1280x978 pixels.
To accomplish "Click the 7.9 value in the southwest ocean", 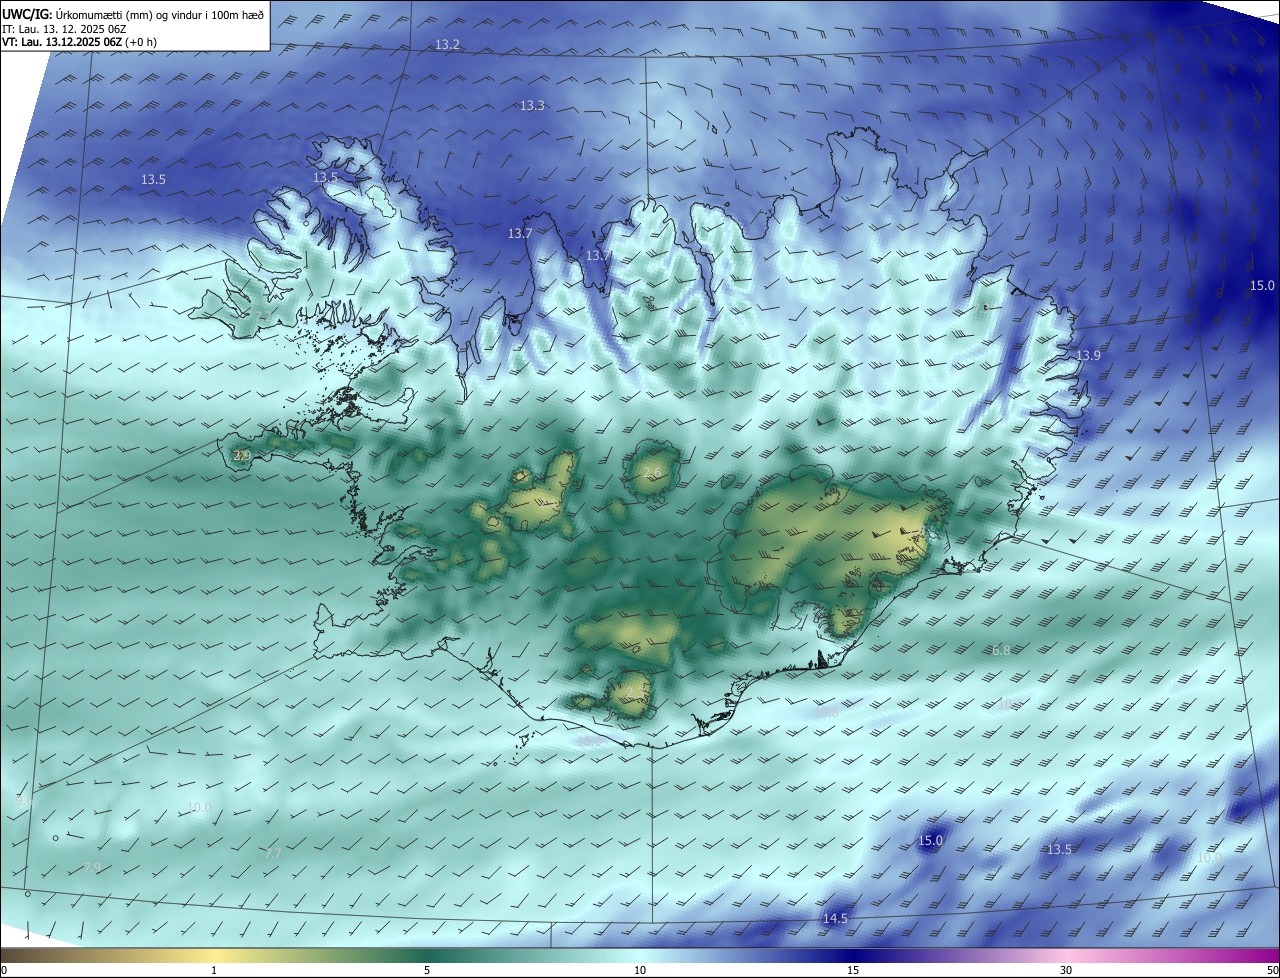I will coord(92,867).
